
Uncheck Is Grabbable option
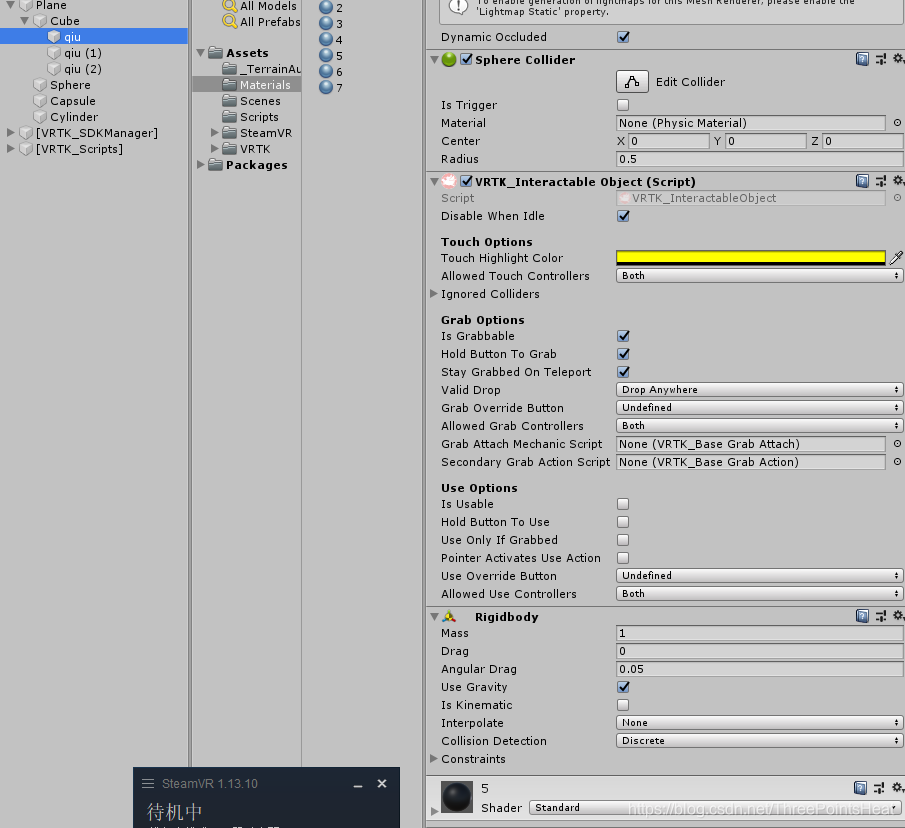(623, 336)
